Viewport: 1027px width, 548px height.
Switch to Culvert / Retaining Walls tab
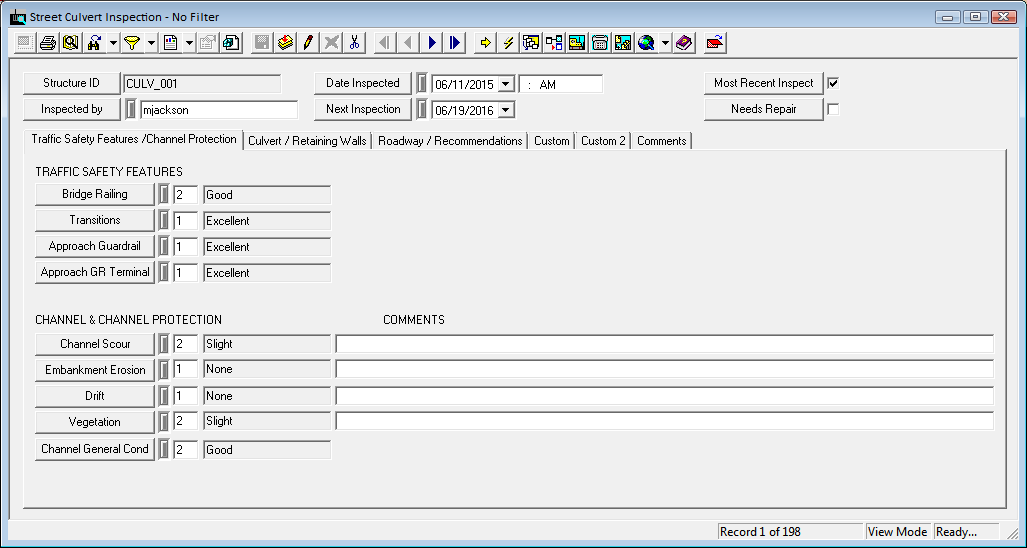[307, 141]
